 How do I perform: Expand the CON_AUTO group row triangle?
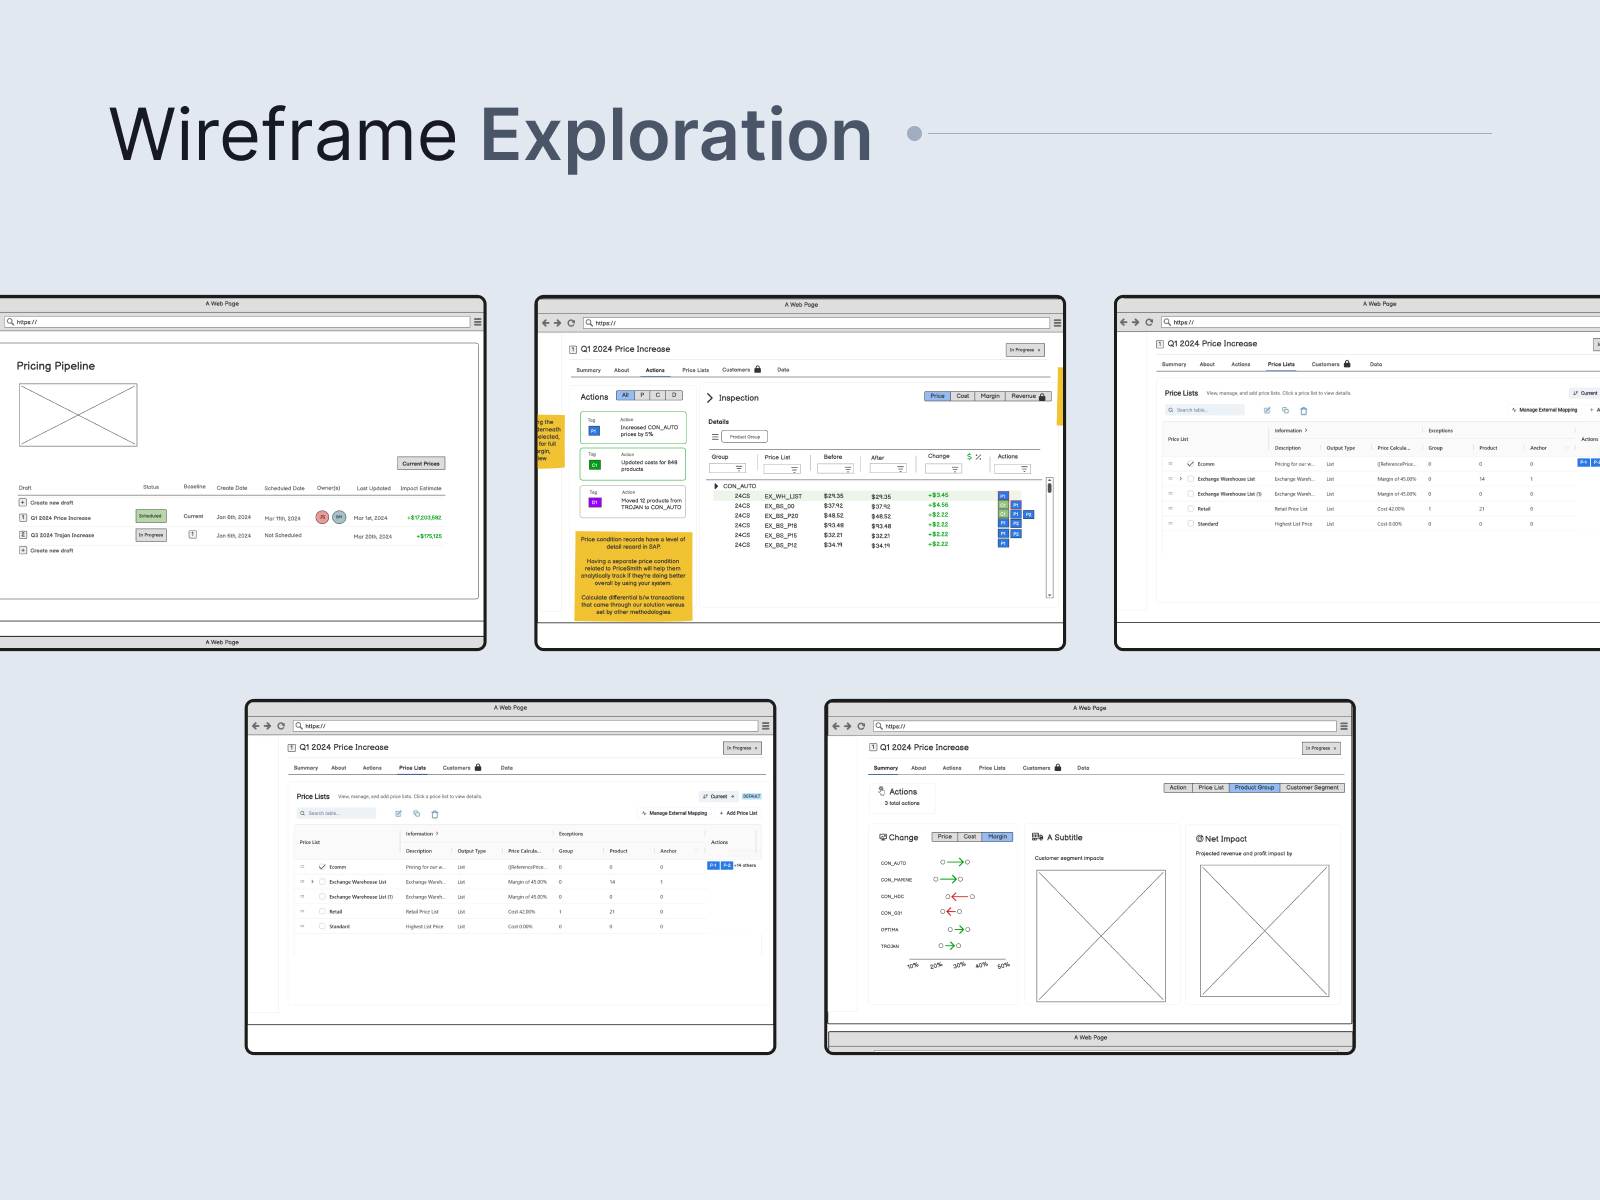pyautogui.click(x=716, y=486)
